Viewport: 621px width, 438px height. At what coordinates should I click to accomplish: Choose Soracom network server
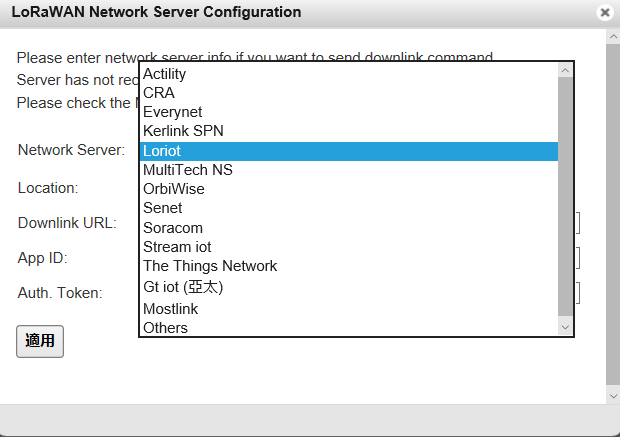[x=349, y=228]
